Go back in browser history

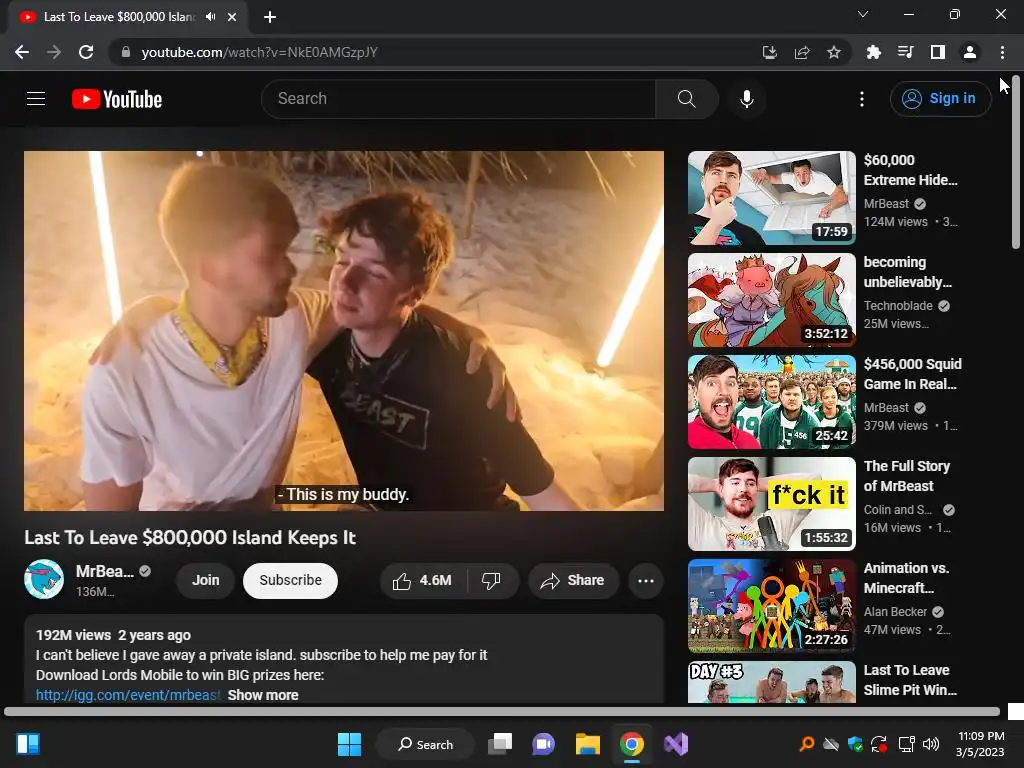pyautogui.click(x=22, y=52)
